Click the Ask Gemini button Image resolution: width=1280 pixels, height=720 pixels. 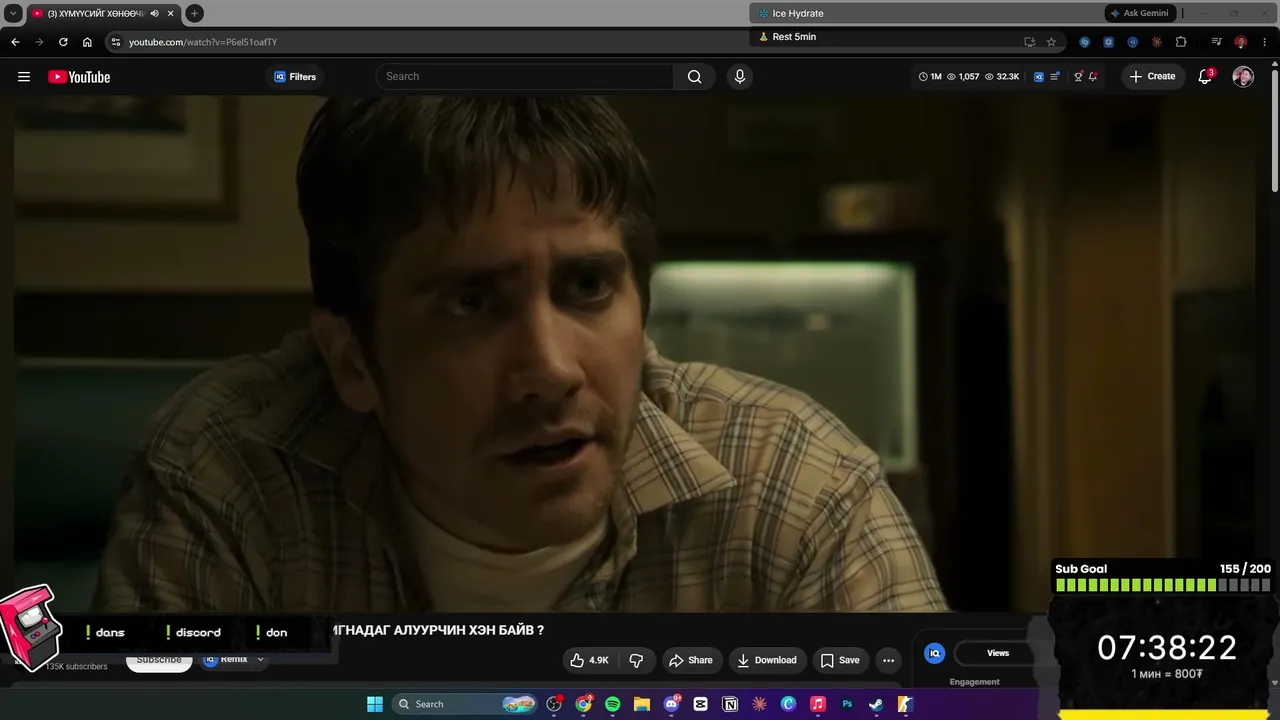[x=1139, y=13]
